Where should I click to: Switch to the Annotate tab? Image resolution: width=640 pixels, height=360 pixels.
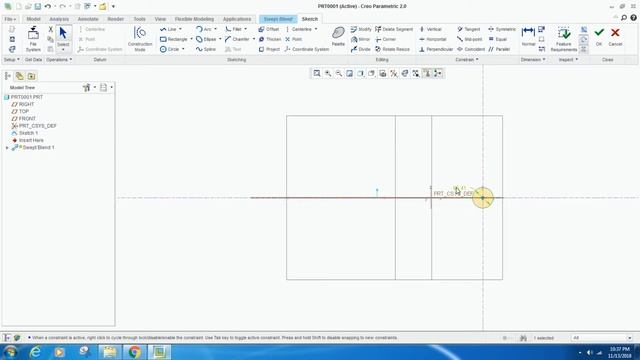88,19
